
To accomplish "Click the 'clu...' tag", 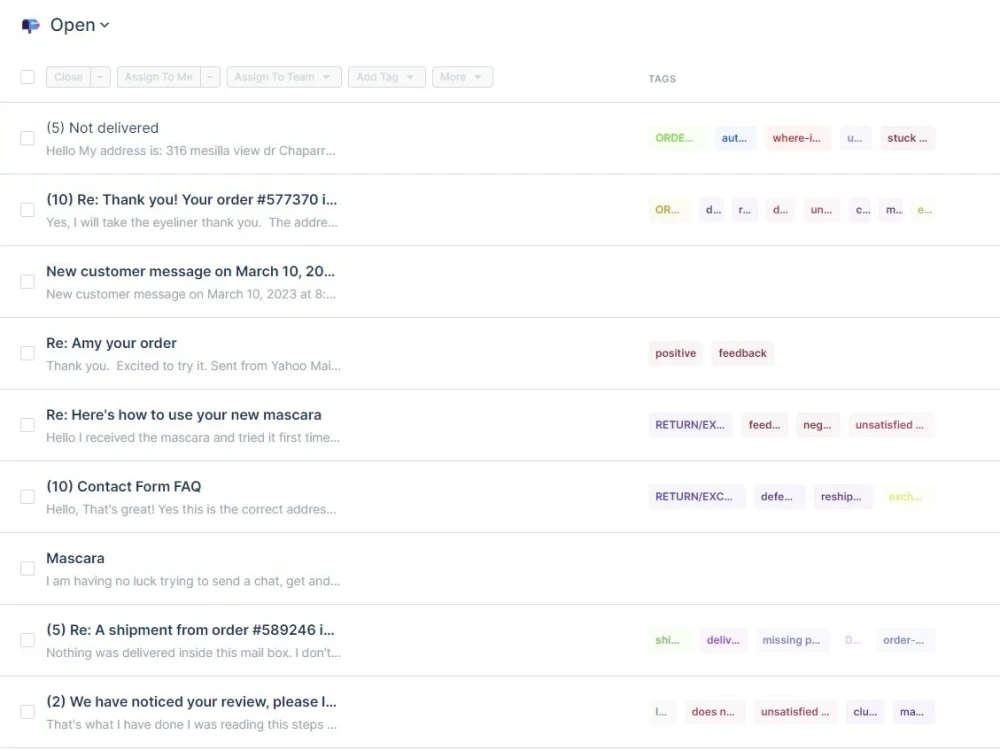I will [865, 712].
